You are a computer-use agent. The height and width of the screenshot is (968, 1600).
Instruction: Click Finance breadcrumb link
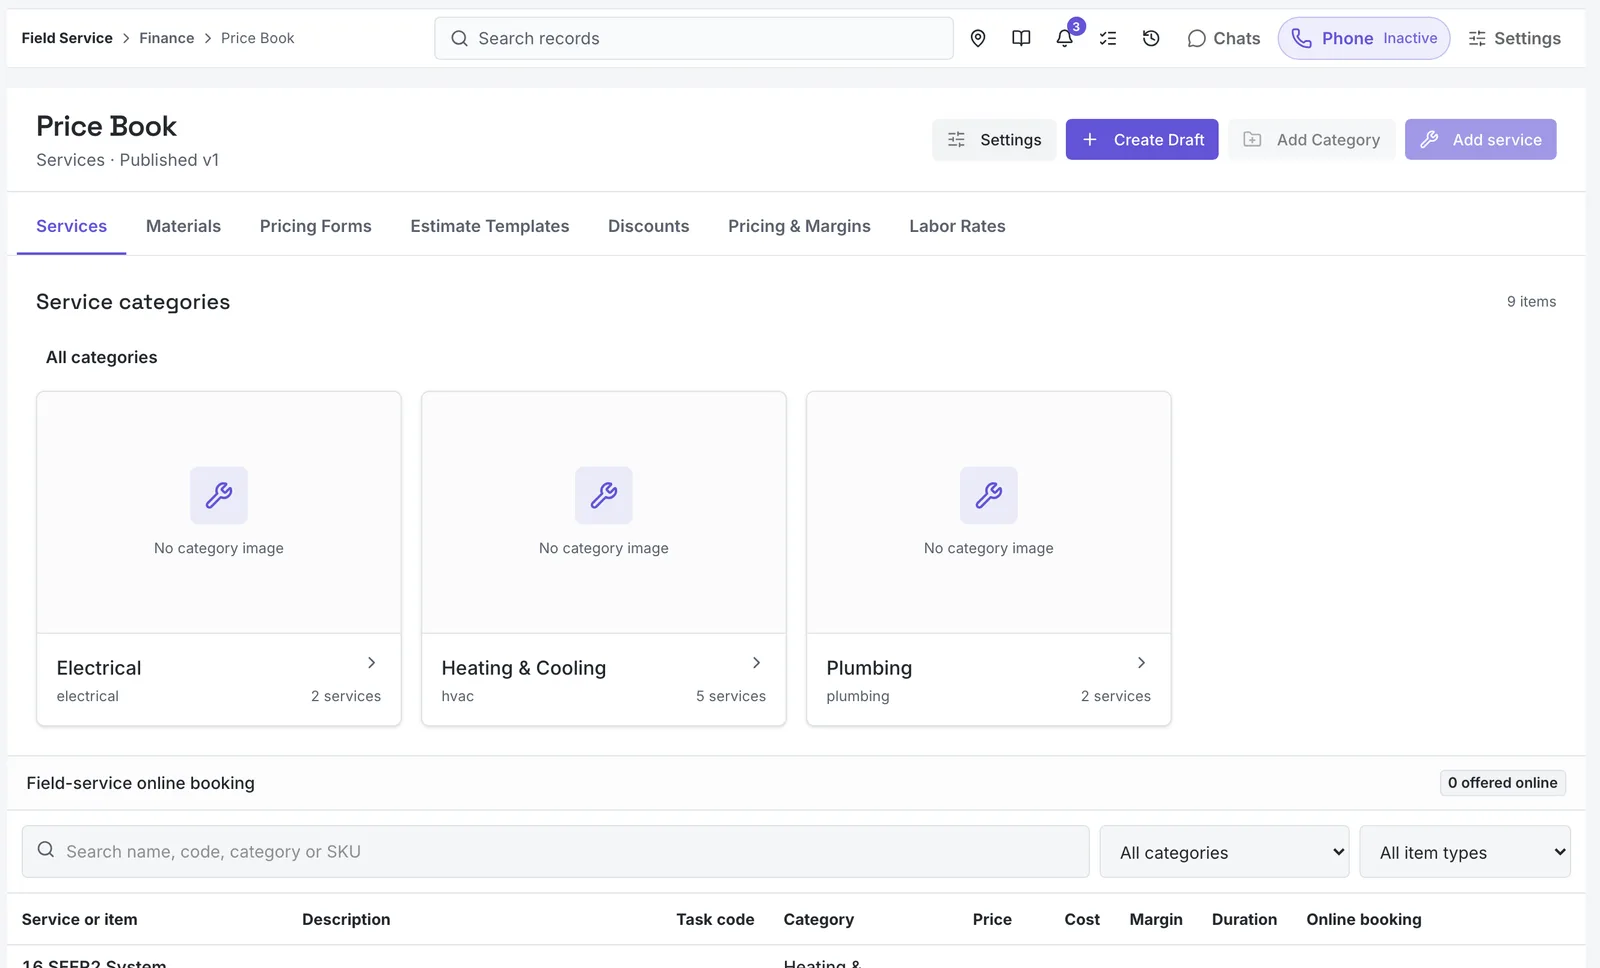tap(166, 38)
